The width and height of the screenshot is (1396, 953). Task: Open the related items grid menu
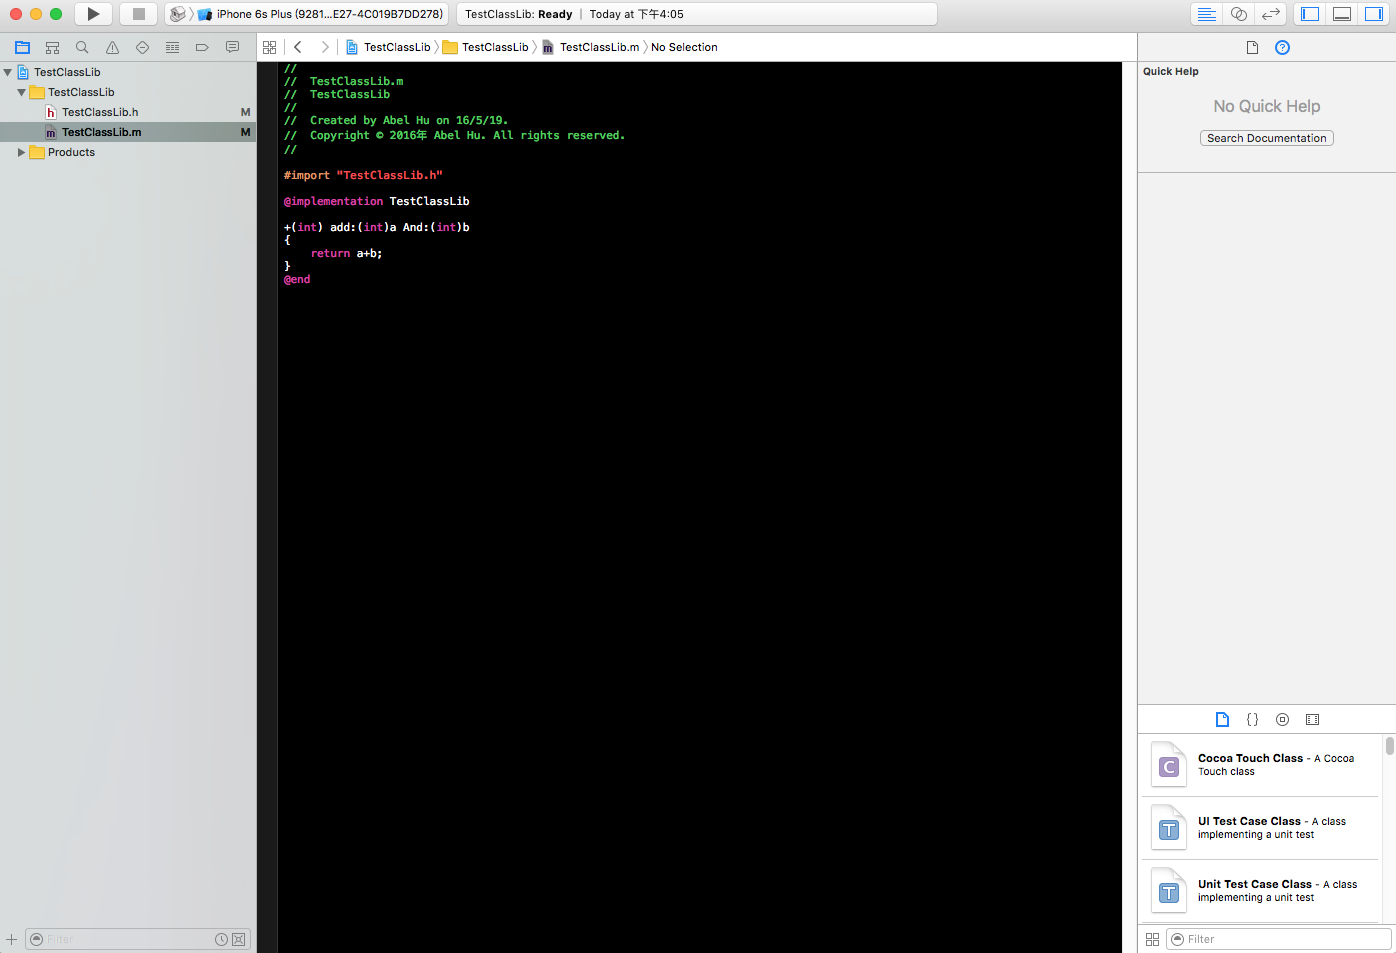pos(269,47)
